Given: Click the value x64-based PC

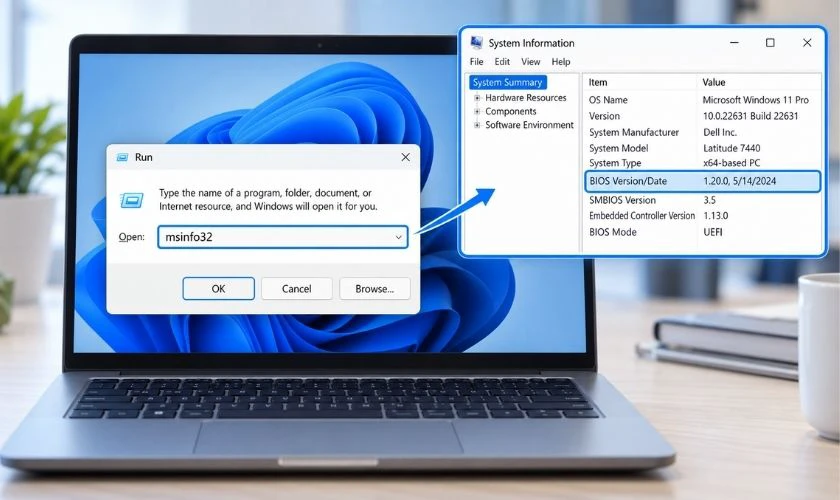Looking at the screenshot, I should click(x=731, y=163).
